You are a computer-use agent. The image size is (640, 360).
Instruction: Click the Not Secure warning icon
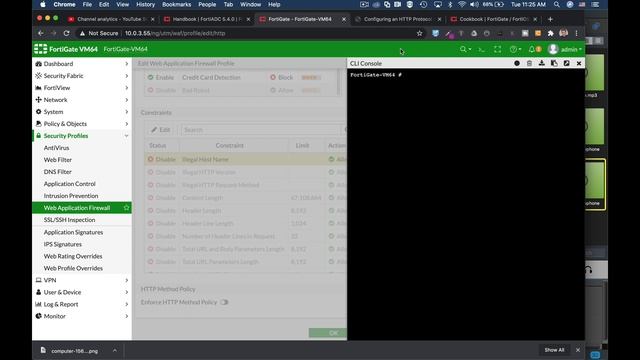coord(82,33)
